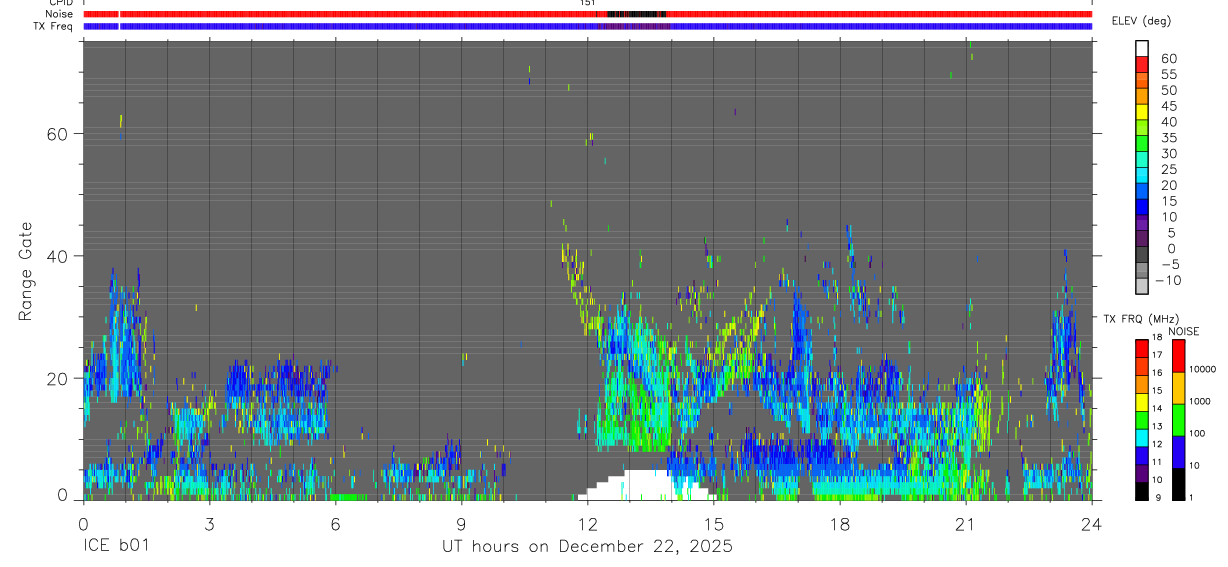
Task: Pick the yellow 40–45 swatch in ELEV colorbar
Action: [1142, 112]
